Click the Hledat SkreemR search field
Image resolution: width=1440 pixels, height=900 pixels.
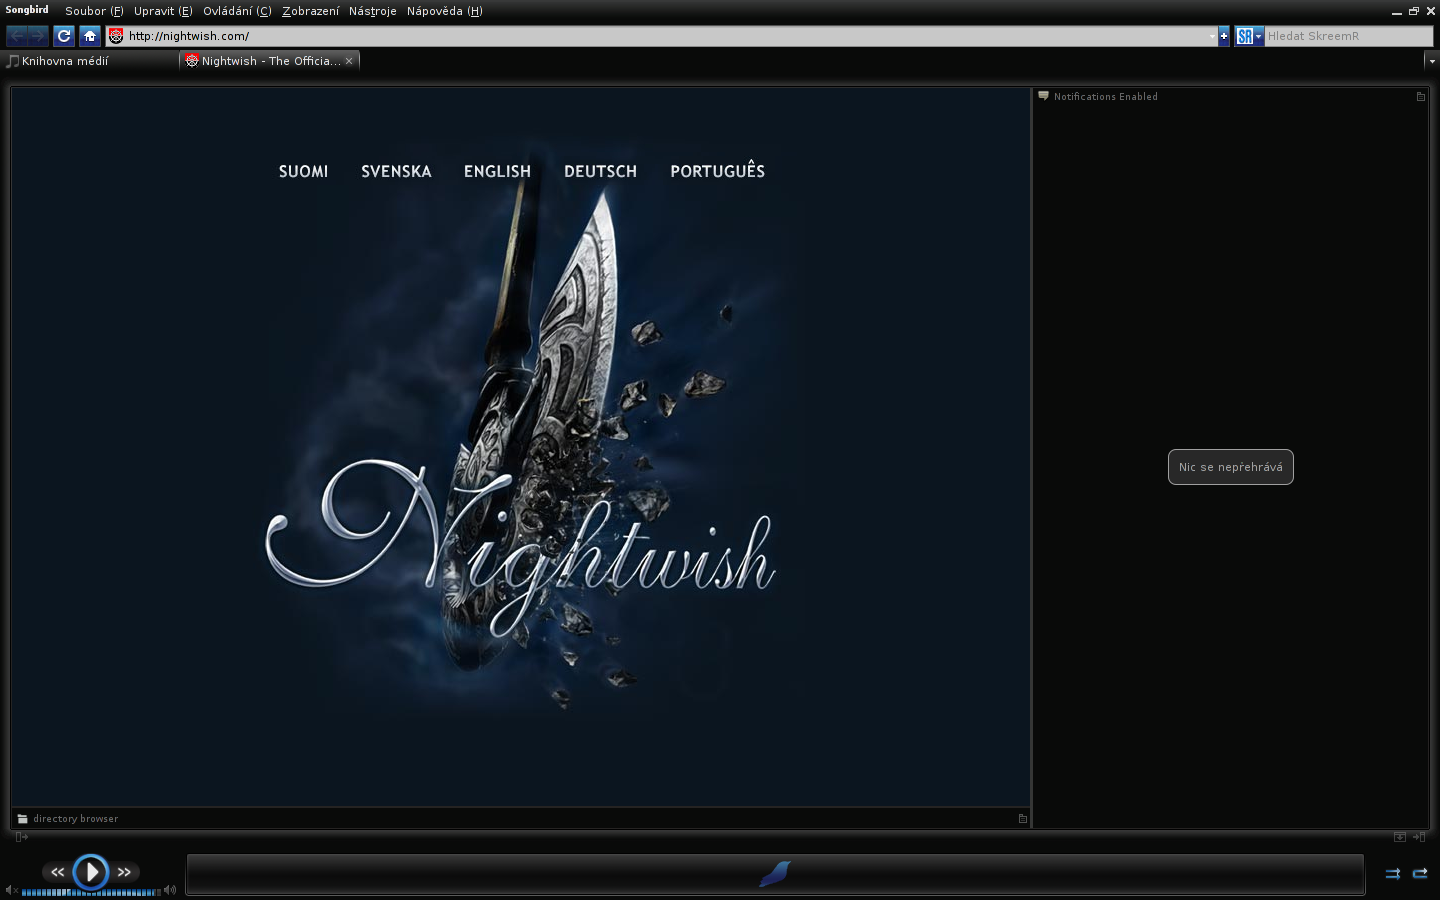1348,36
